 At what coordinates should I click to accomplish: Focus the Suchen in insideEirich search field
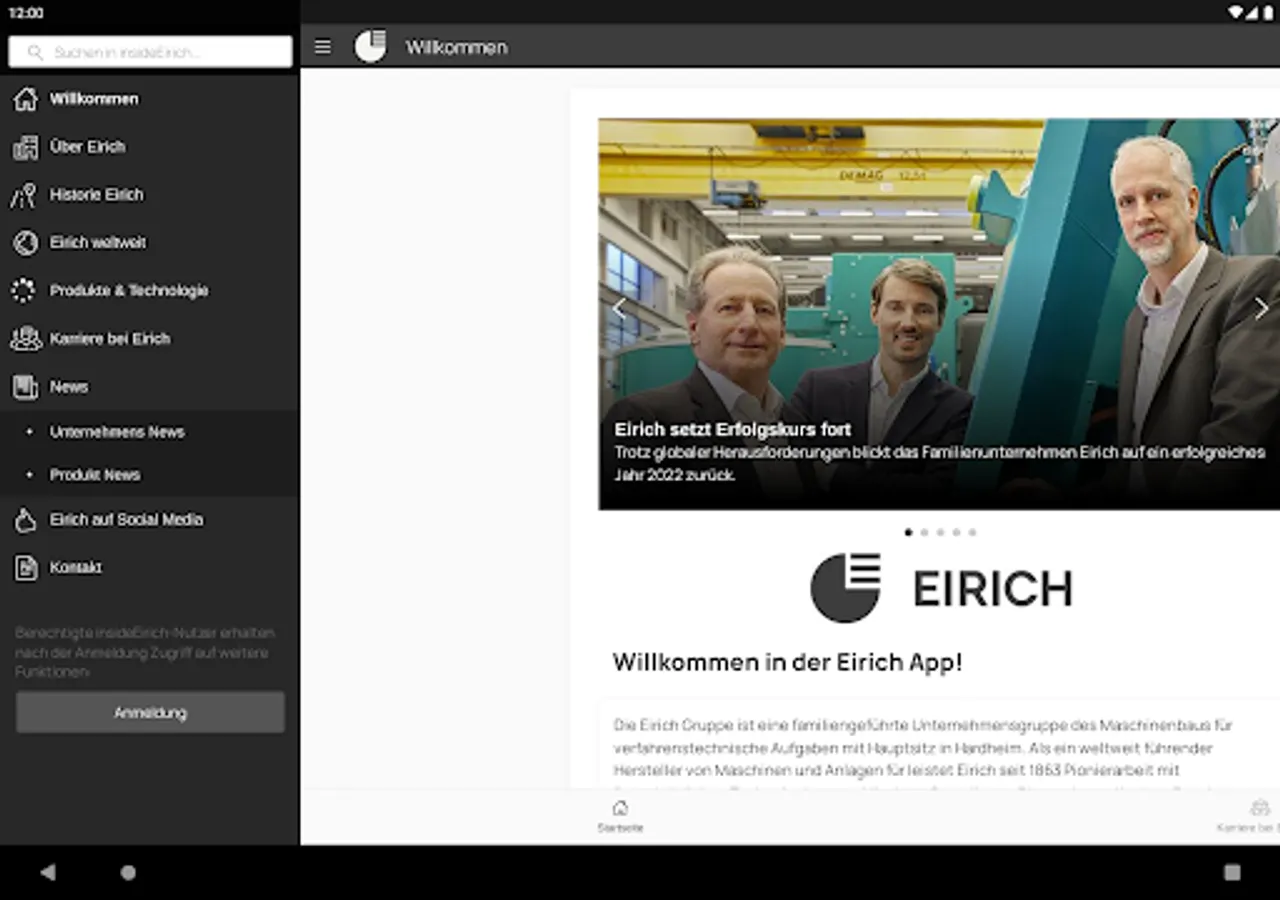[x=150, y=52]
